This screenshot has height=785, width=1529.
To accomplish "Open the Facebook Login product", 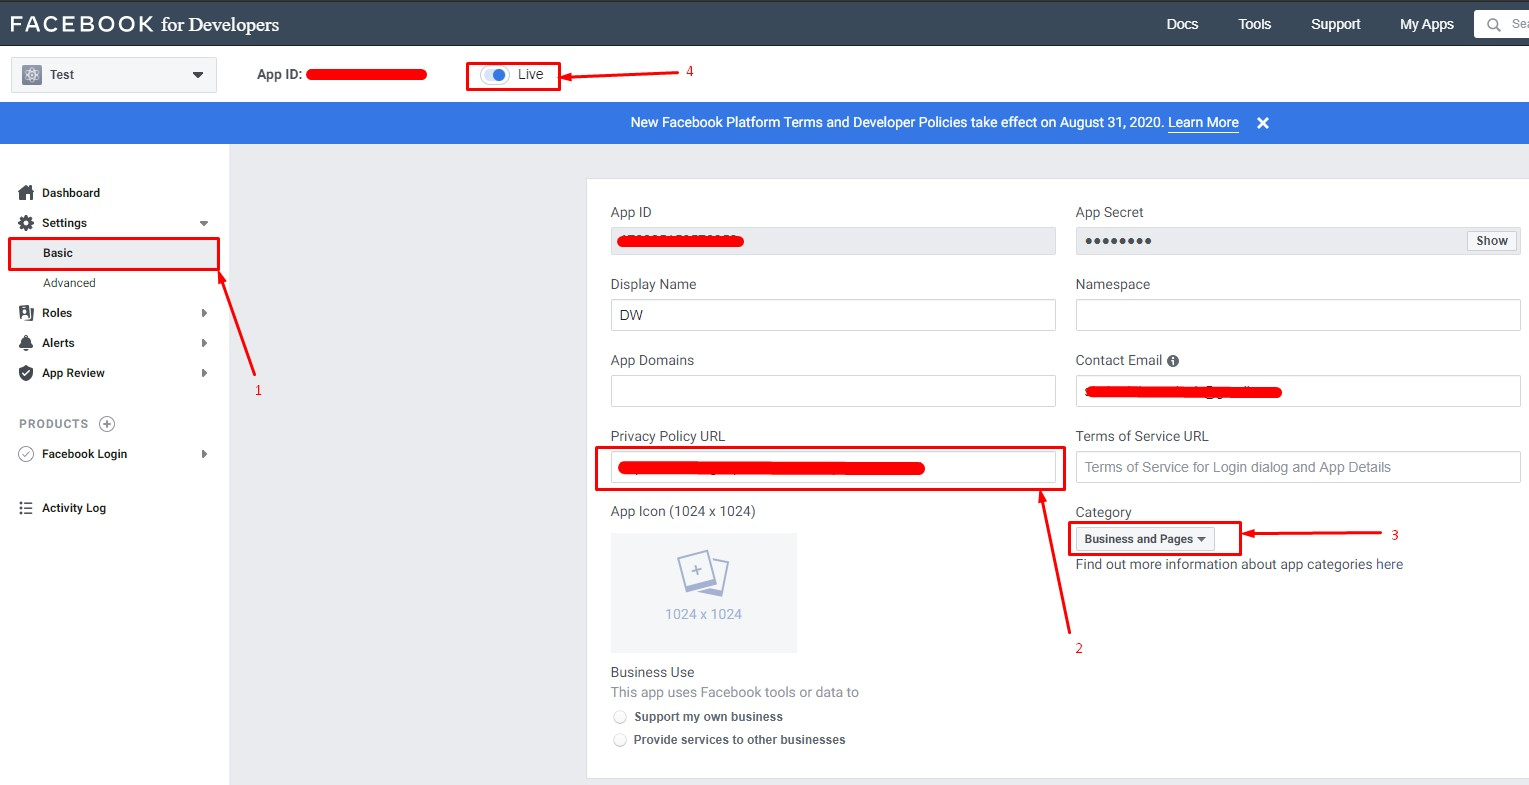I will pos(84,454).
